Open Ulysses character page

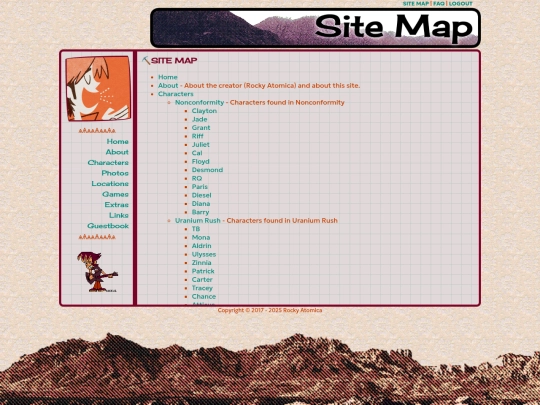(204, 254)
